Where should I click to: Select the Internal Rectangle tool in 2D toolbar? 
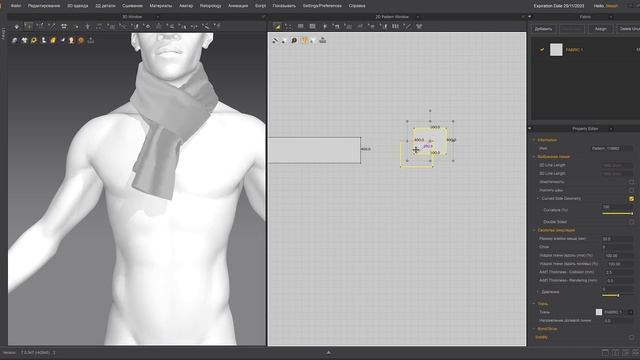[312, 27]
